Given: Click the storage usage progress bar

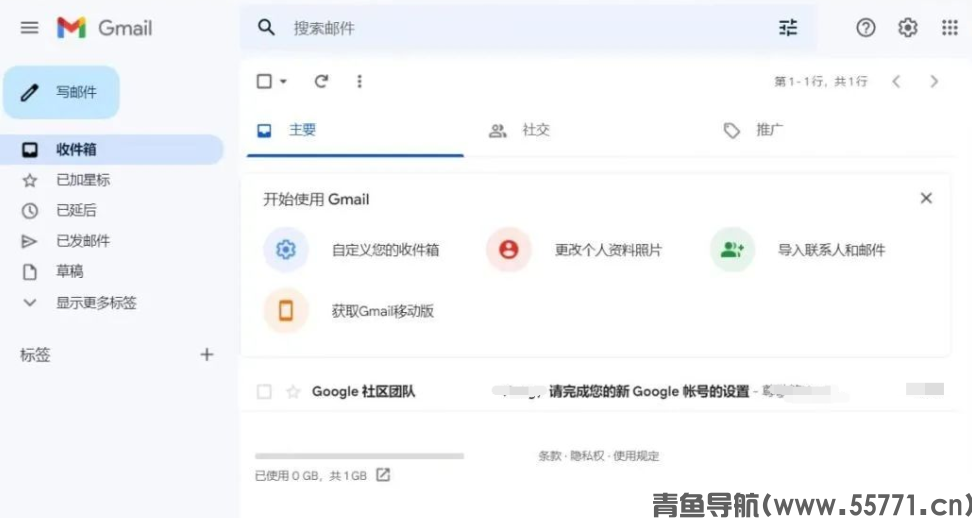Looking at the screenshot, I should click(360, 456).
